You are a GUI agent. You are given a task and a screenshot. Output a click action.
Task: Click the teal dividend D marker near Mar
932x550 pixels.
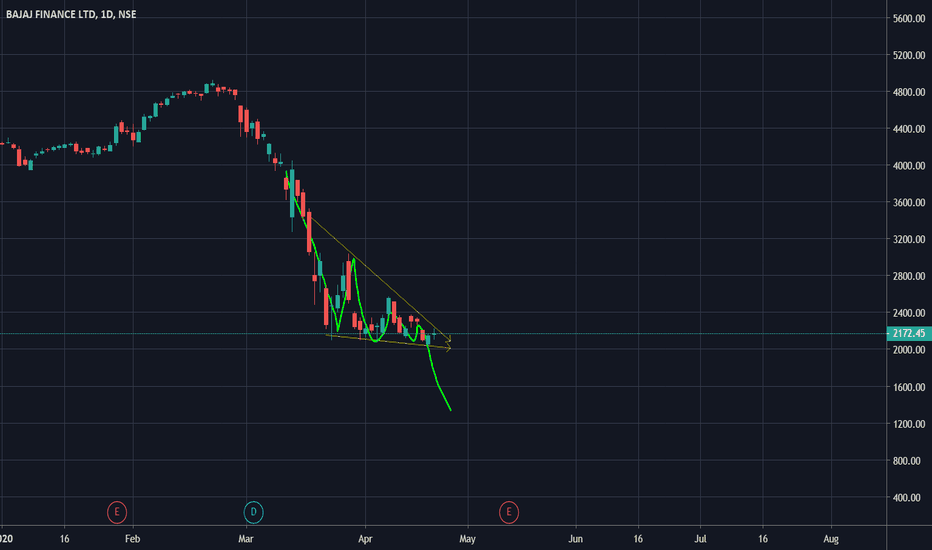tap(253, 512)
